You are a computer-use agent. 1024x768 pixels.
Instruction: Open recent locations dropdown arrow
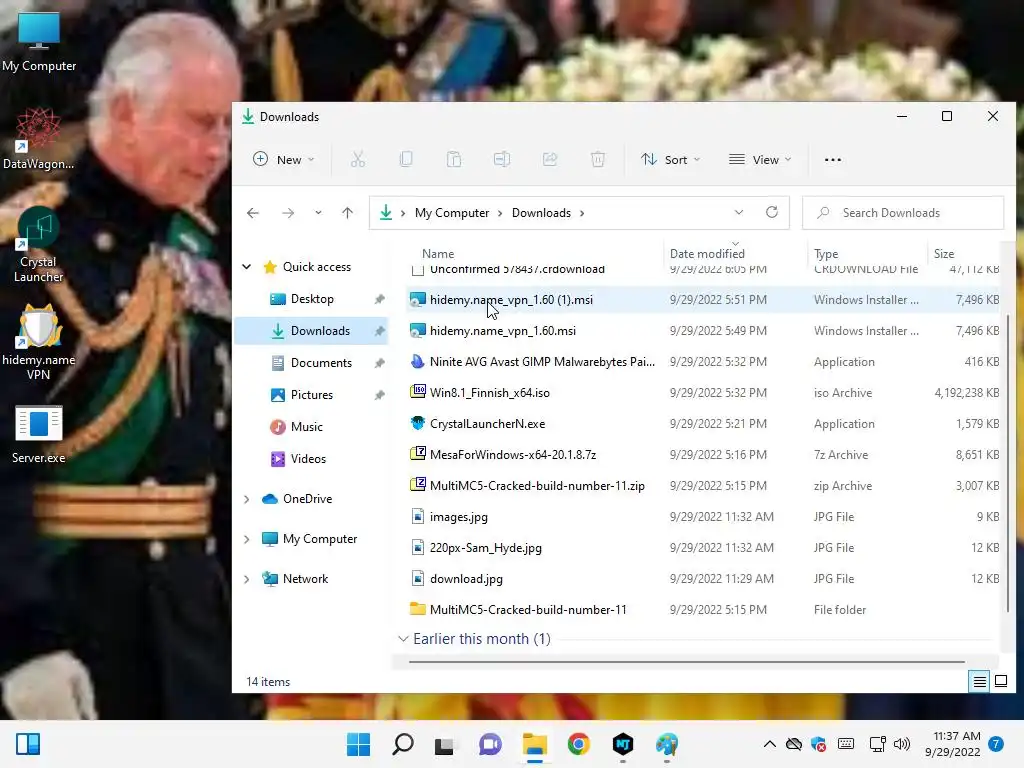click(x=318, y=213)
